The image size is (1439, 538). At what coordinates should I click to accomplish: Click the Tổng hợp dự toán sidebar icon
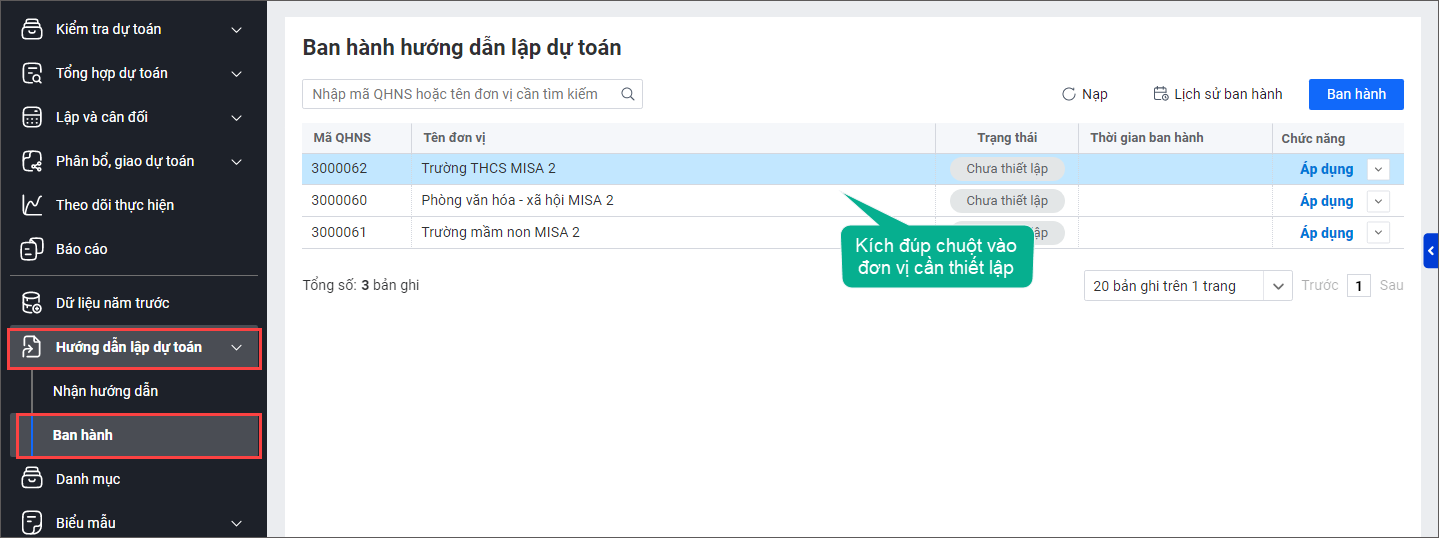(32, 73)
